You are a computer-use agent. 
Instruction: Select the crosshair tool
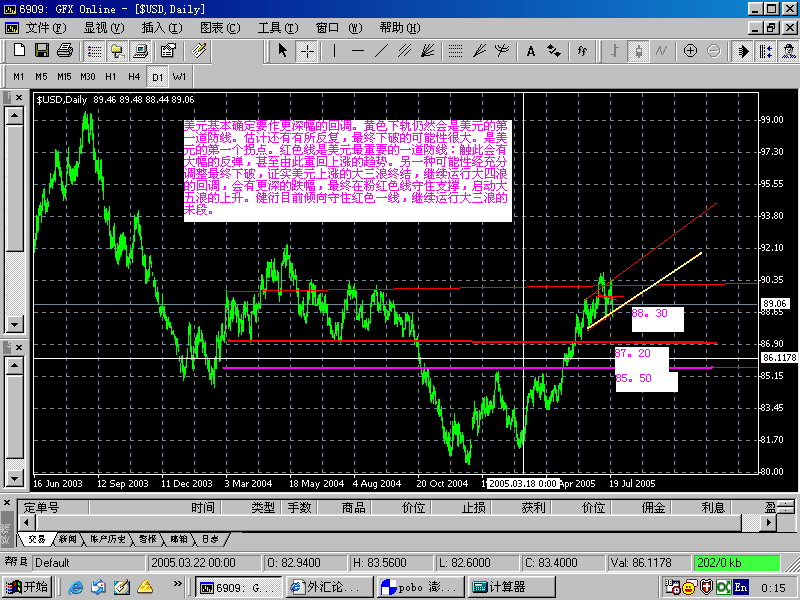point(307,51)
